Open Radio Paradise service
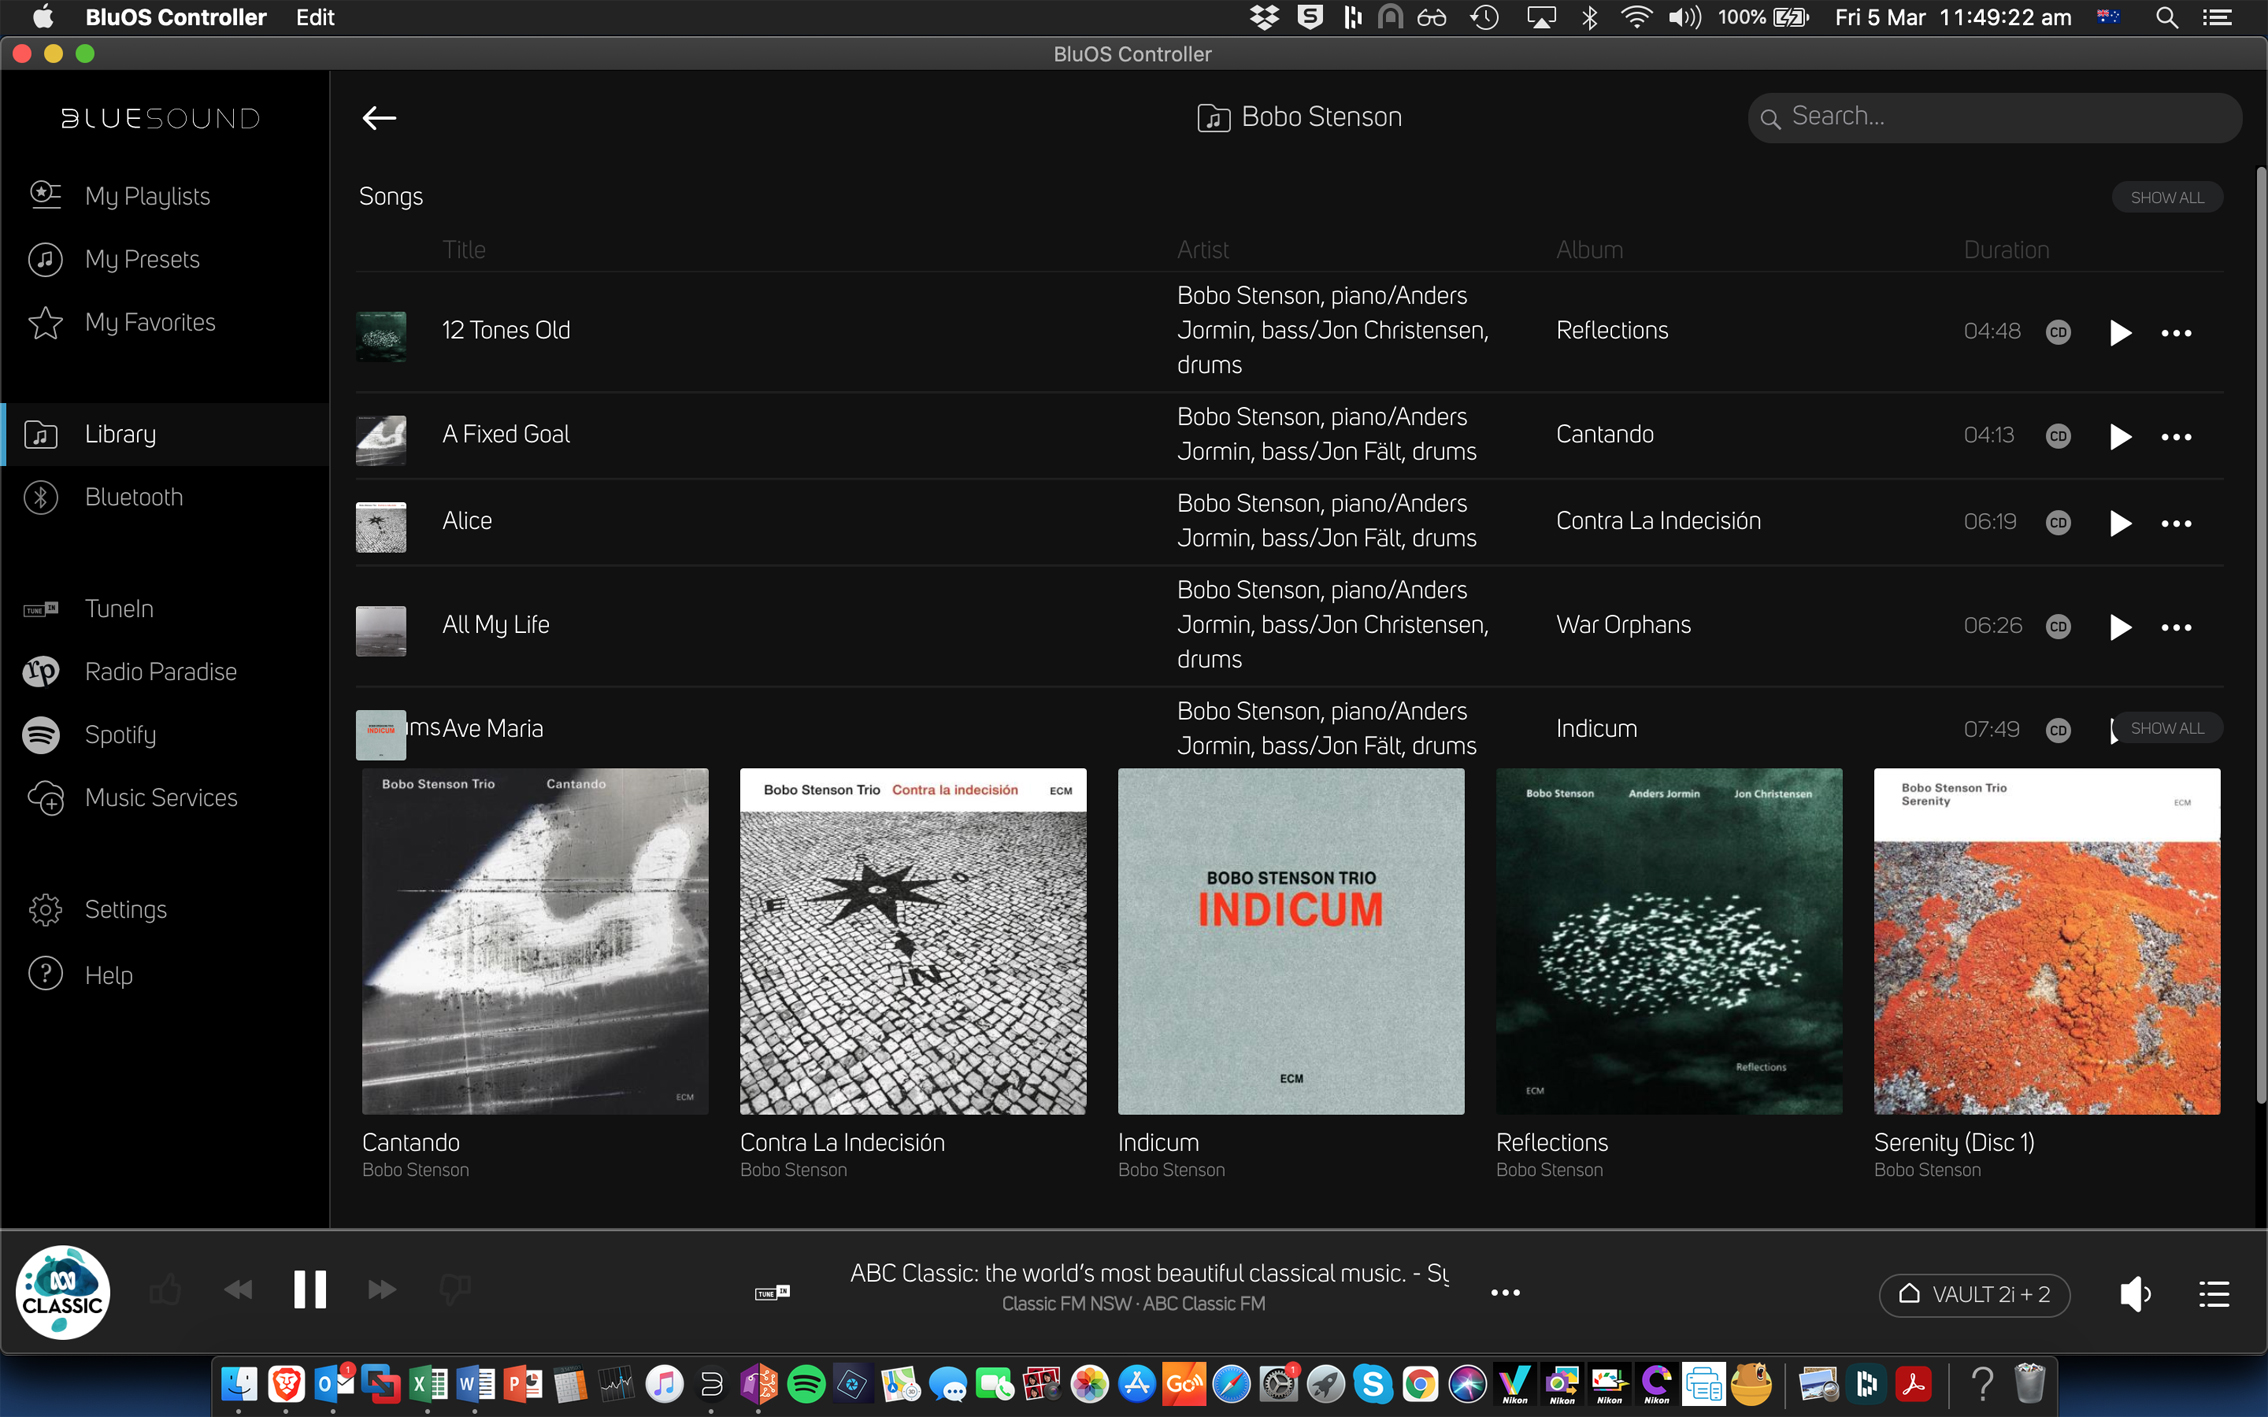The height and width of the screenshot is (1417, 2268). pos(160,672)
